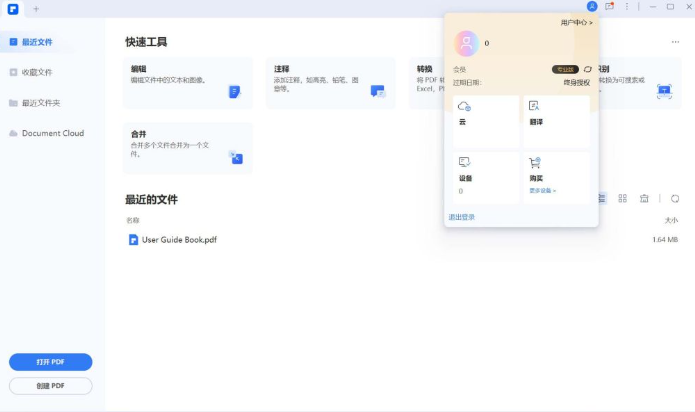This screenshot has width=695, height=412.
Task: Switch recent files to grid view
Action: pos(623,199)
